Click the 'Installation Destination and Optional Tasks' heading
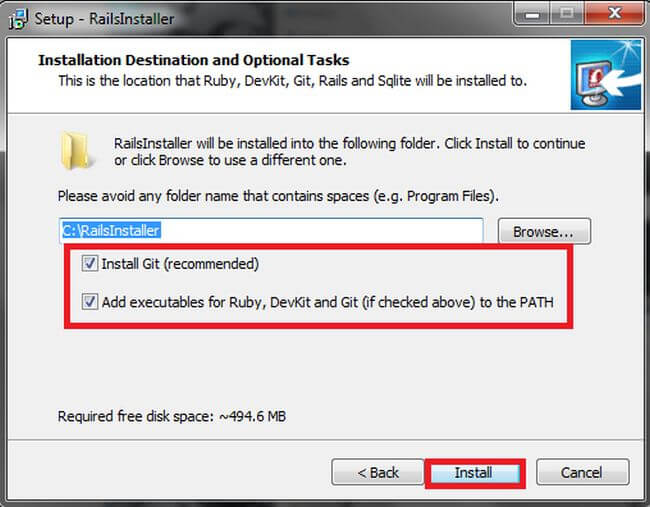Viewport: 650px width, 507px height. click(193, 60)
